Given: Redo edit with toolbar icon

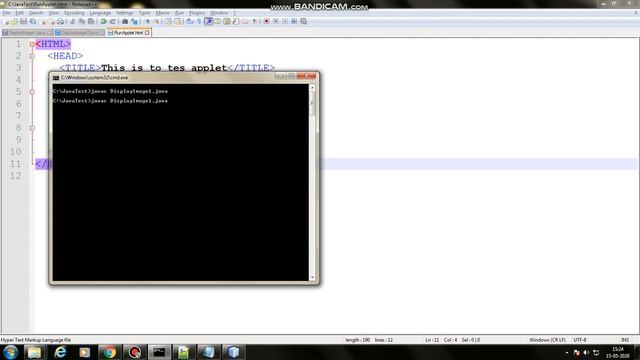Looking at the screenshot, I should tap(113, 21).
